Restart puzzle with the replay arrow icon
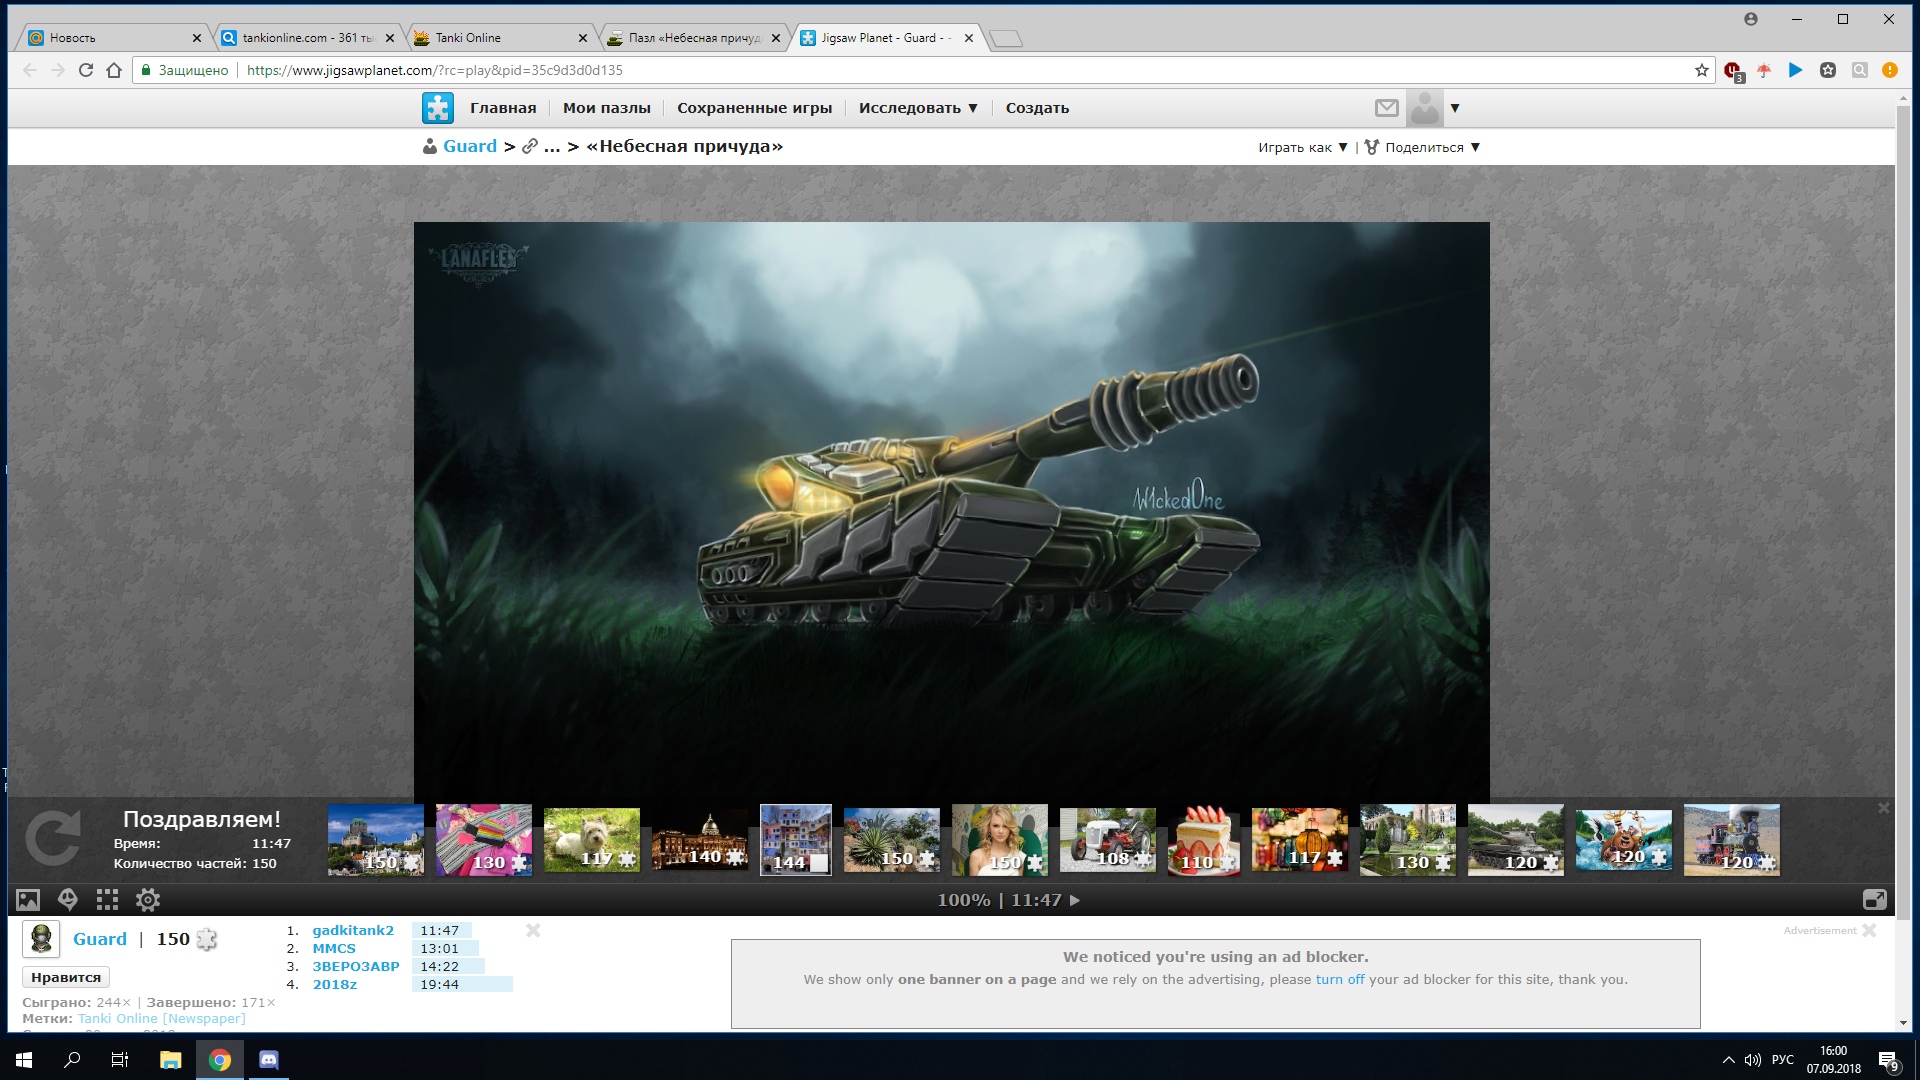This screenshot has width=1920, height=1080. tap(53, 838)
